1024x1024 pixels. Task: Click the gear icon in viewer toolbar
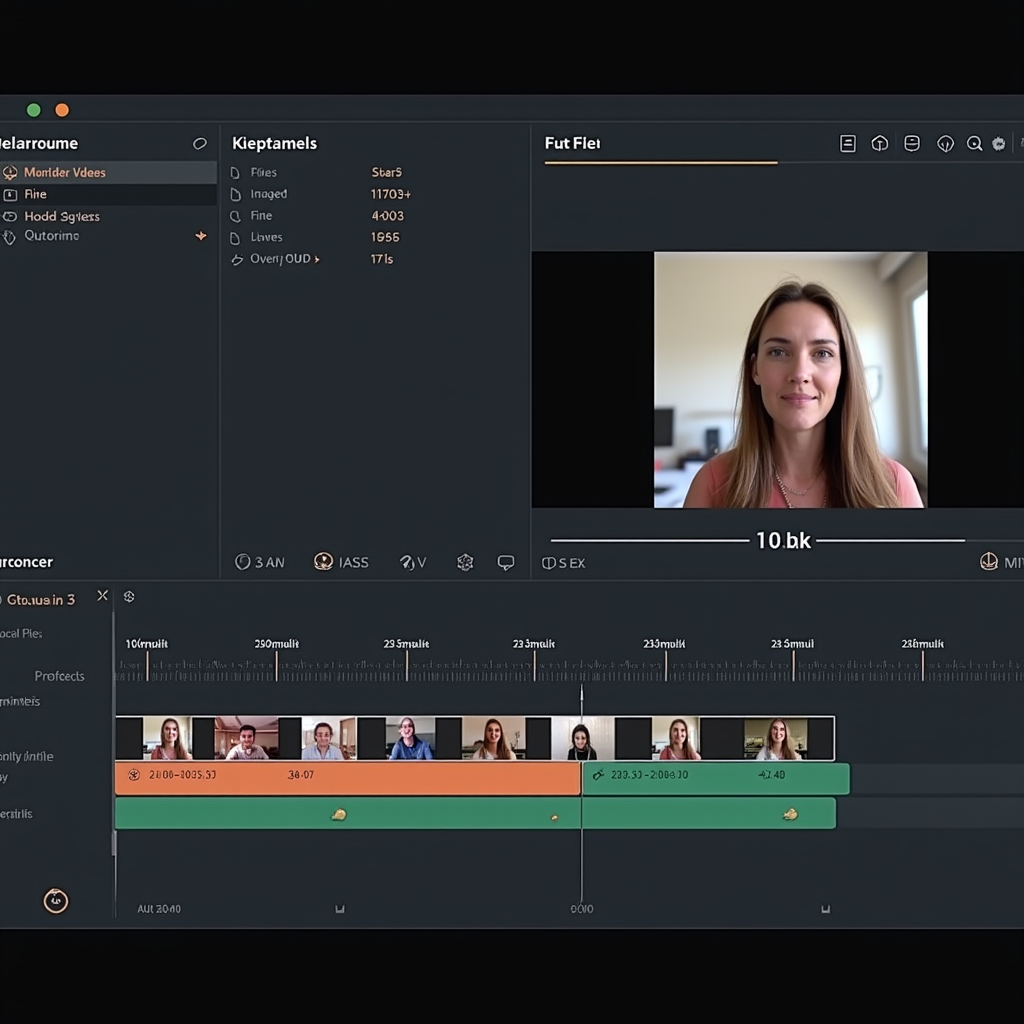pos(998,144)
